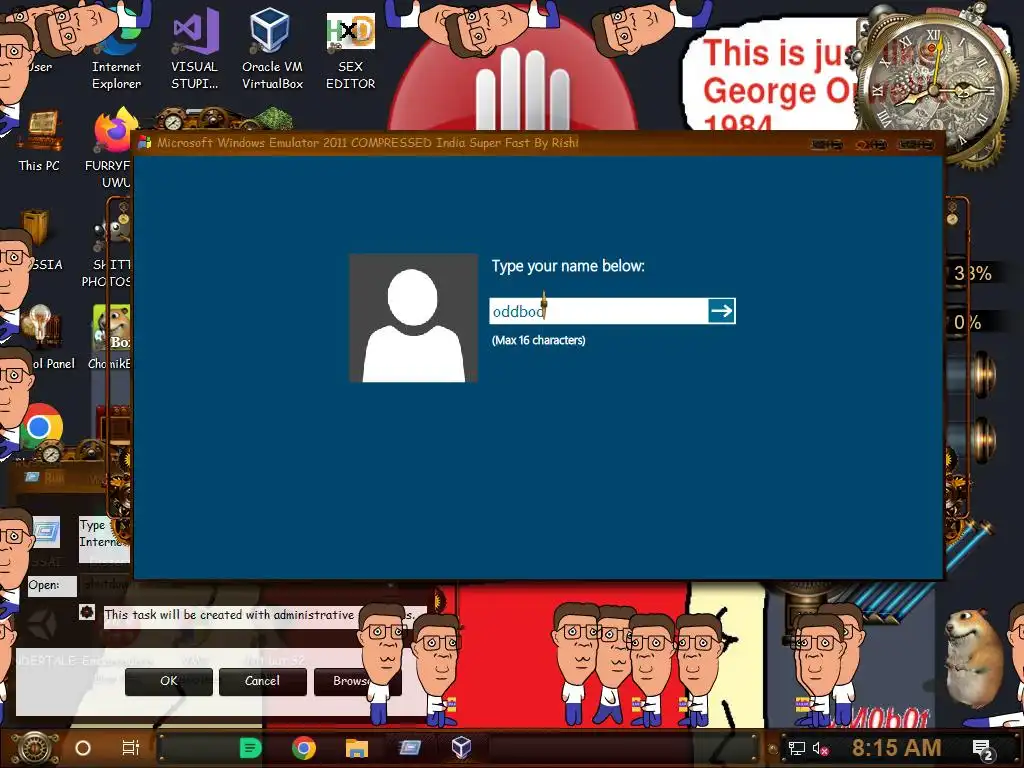Click the 0% meter gadget reading
The image size is (1024, 768).
click(x=967, y=322)
